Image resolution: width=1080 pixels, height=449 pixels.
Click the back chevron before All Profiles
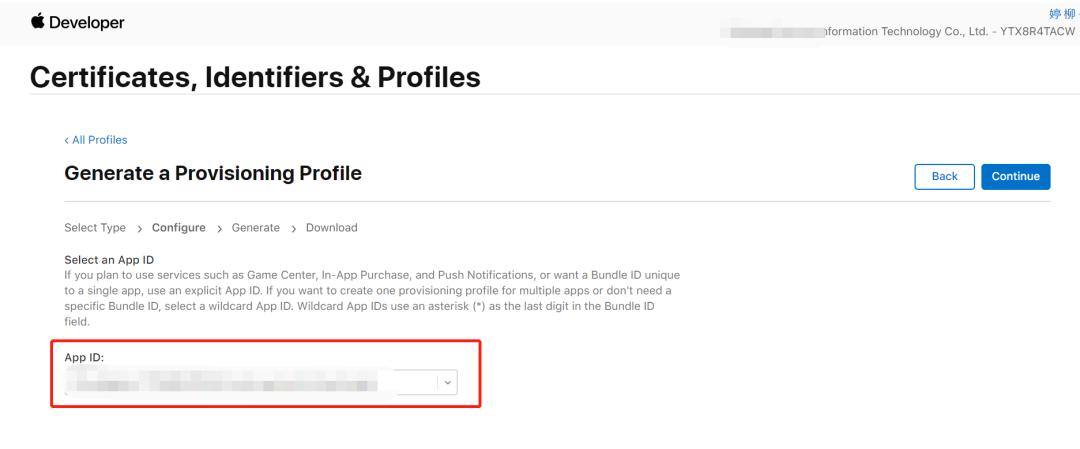66,140
